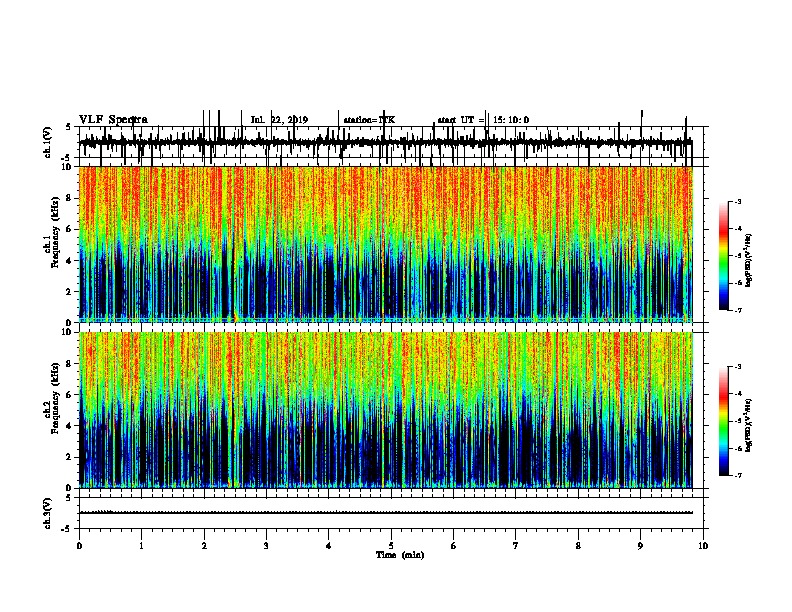
Task: Click the "-7" tick on ch.1 colorbar
Action: (738, 310)
